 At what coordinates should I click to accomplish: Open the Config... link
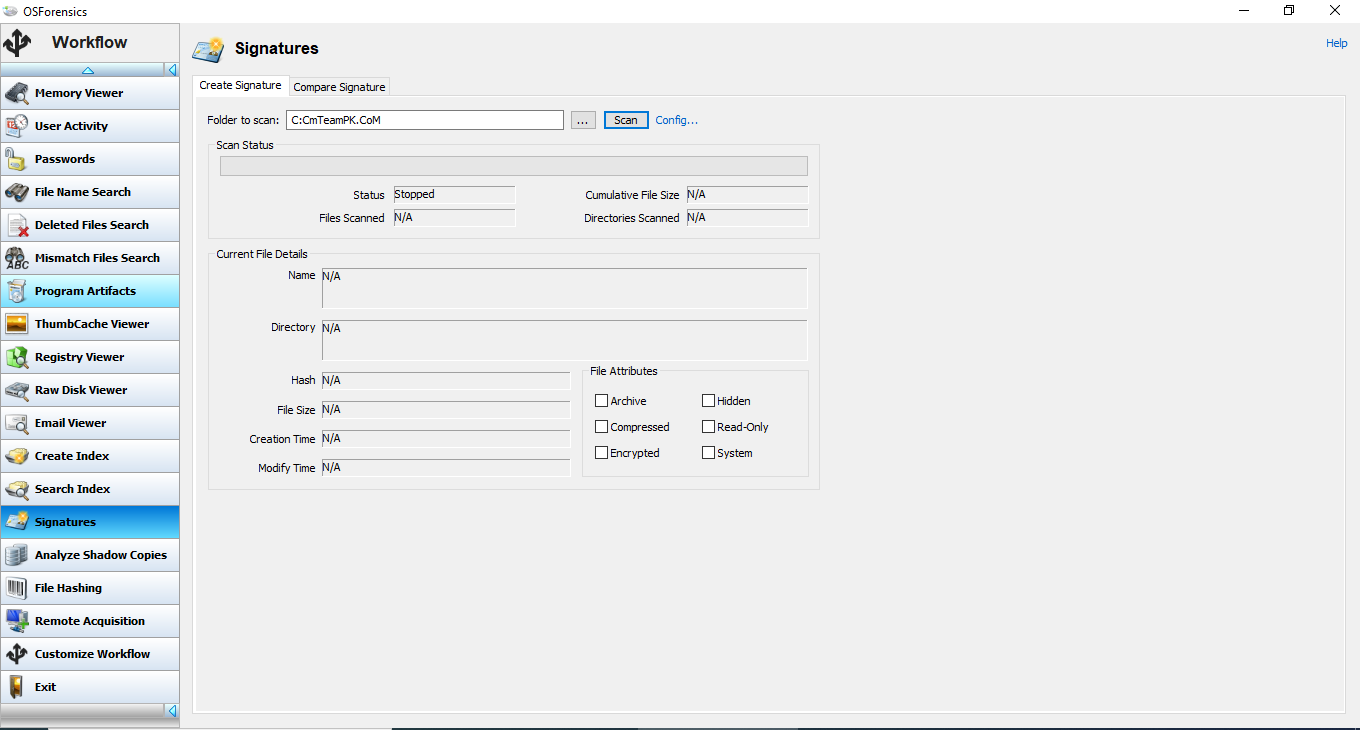point(677,120)
